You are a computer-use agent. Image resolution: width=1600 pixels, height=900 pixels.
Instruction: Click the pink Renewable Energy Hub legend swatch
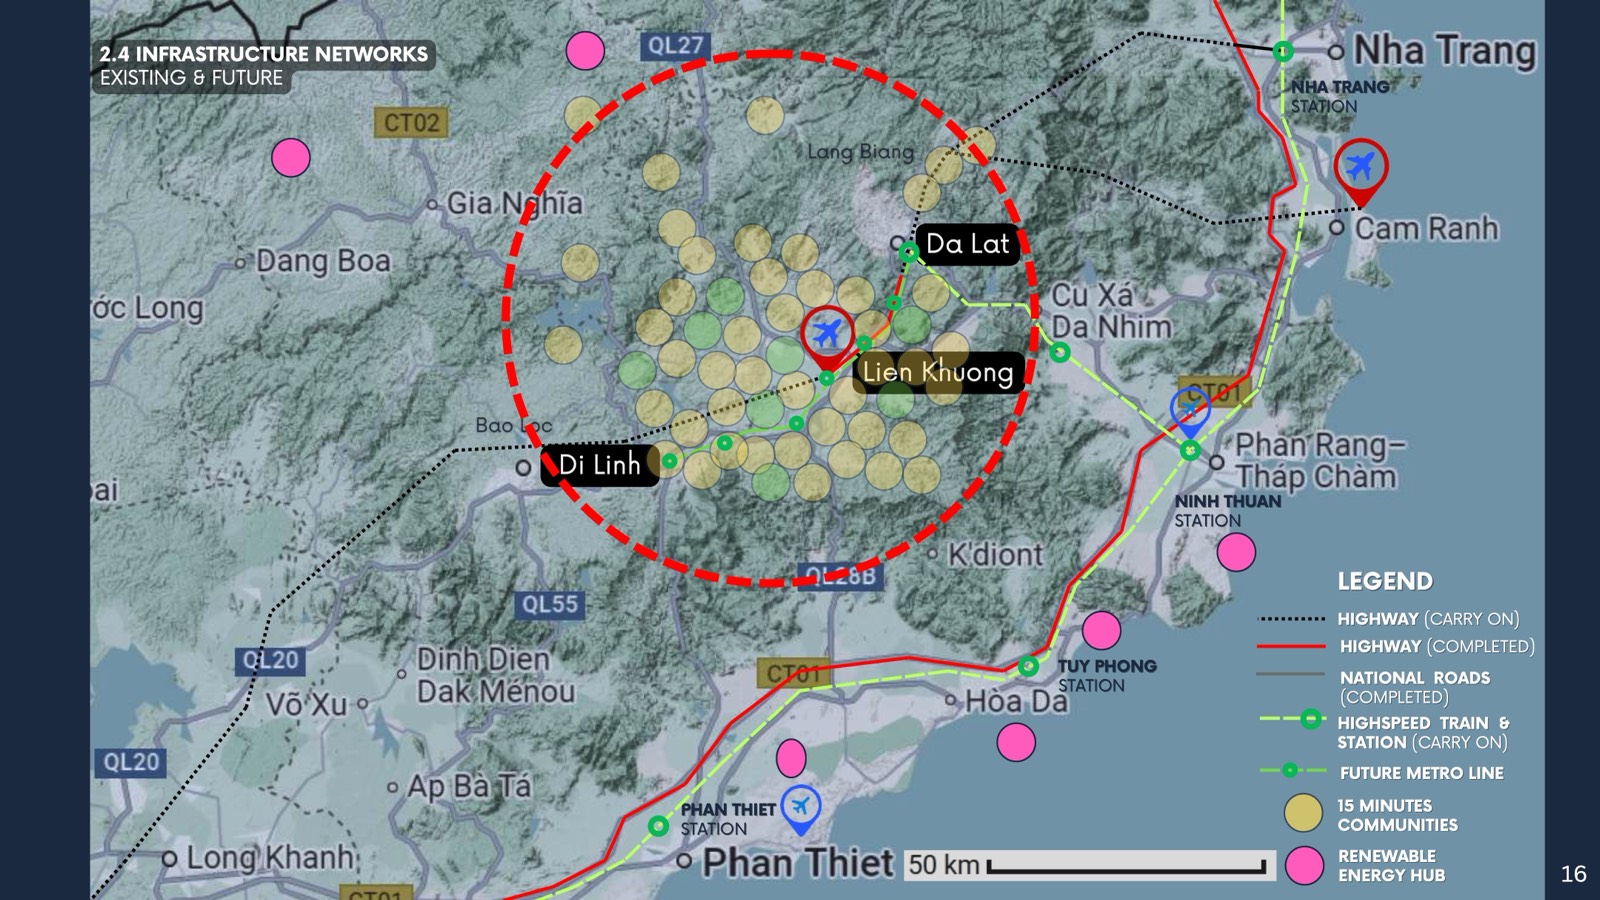point(1304,866)
